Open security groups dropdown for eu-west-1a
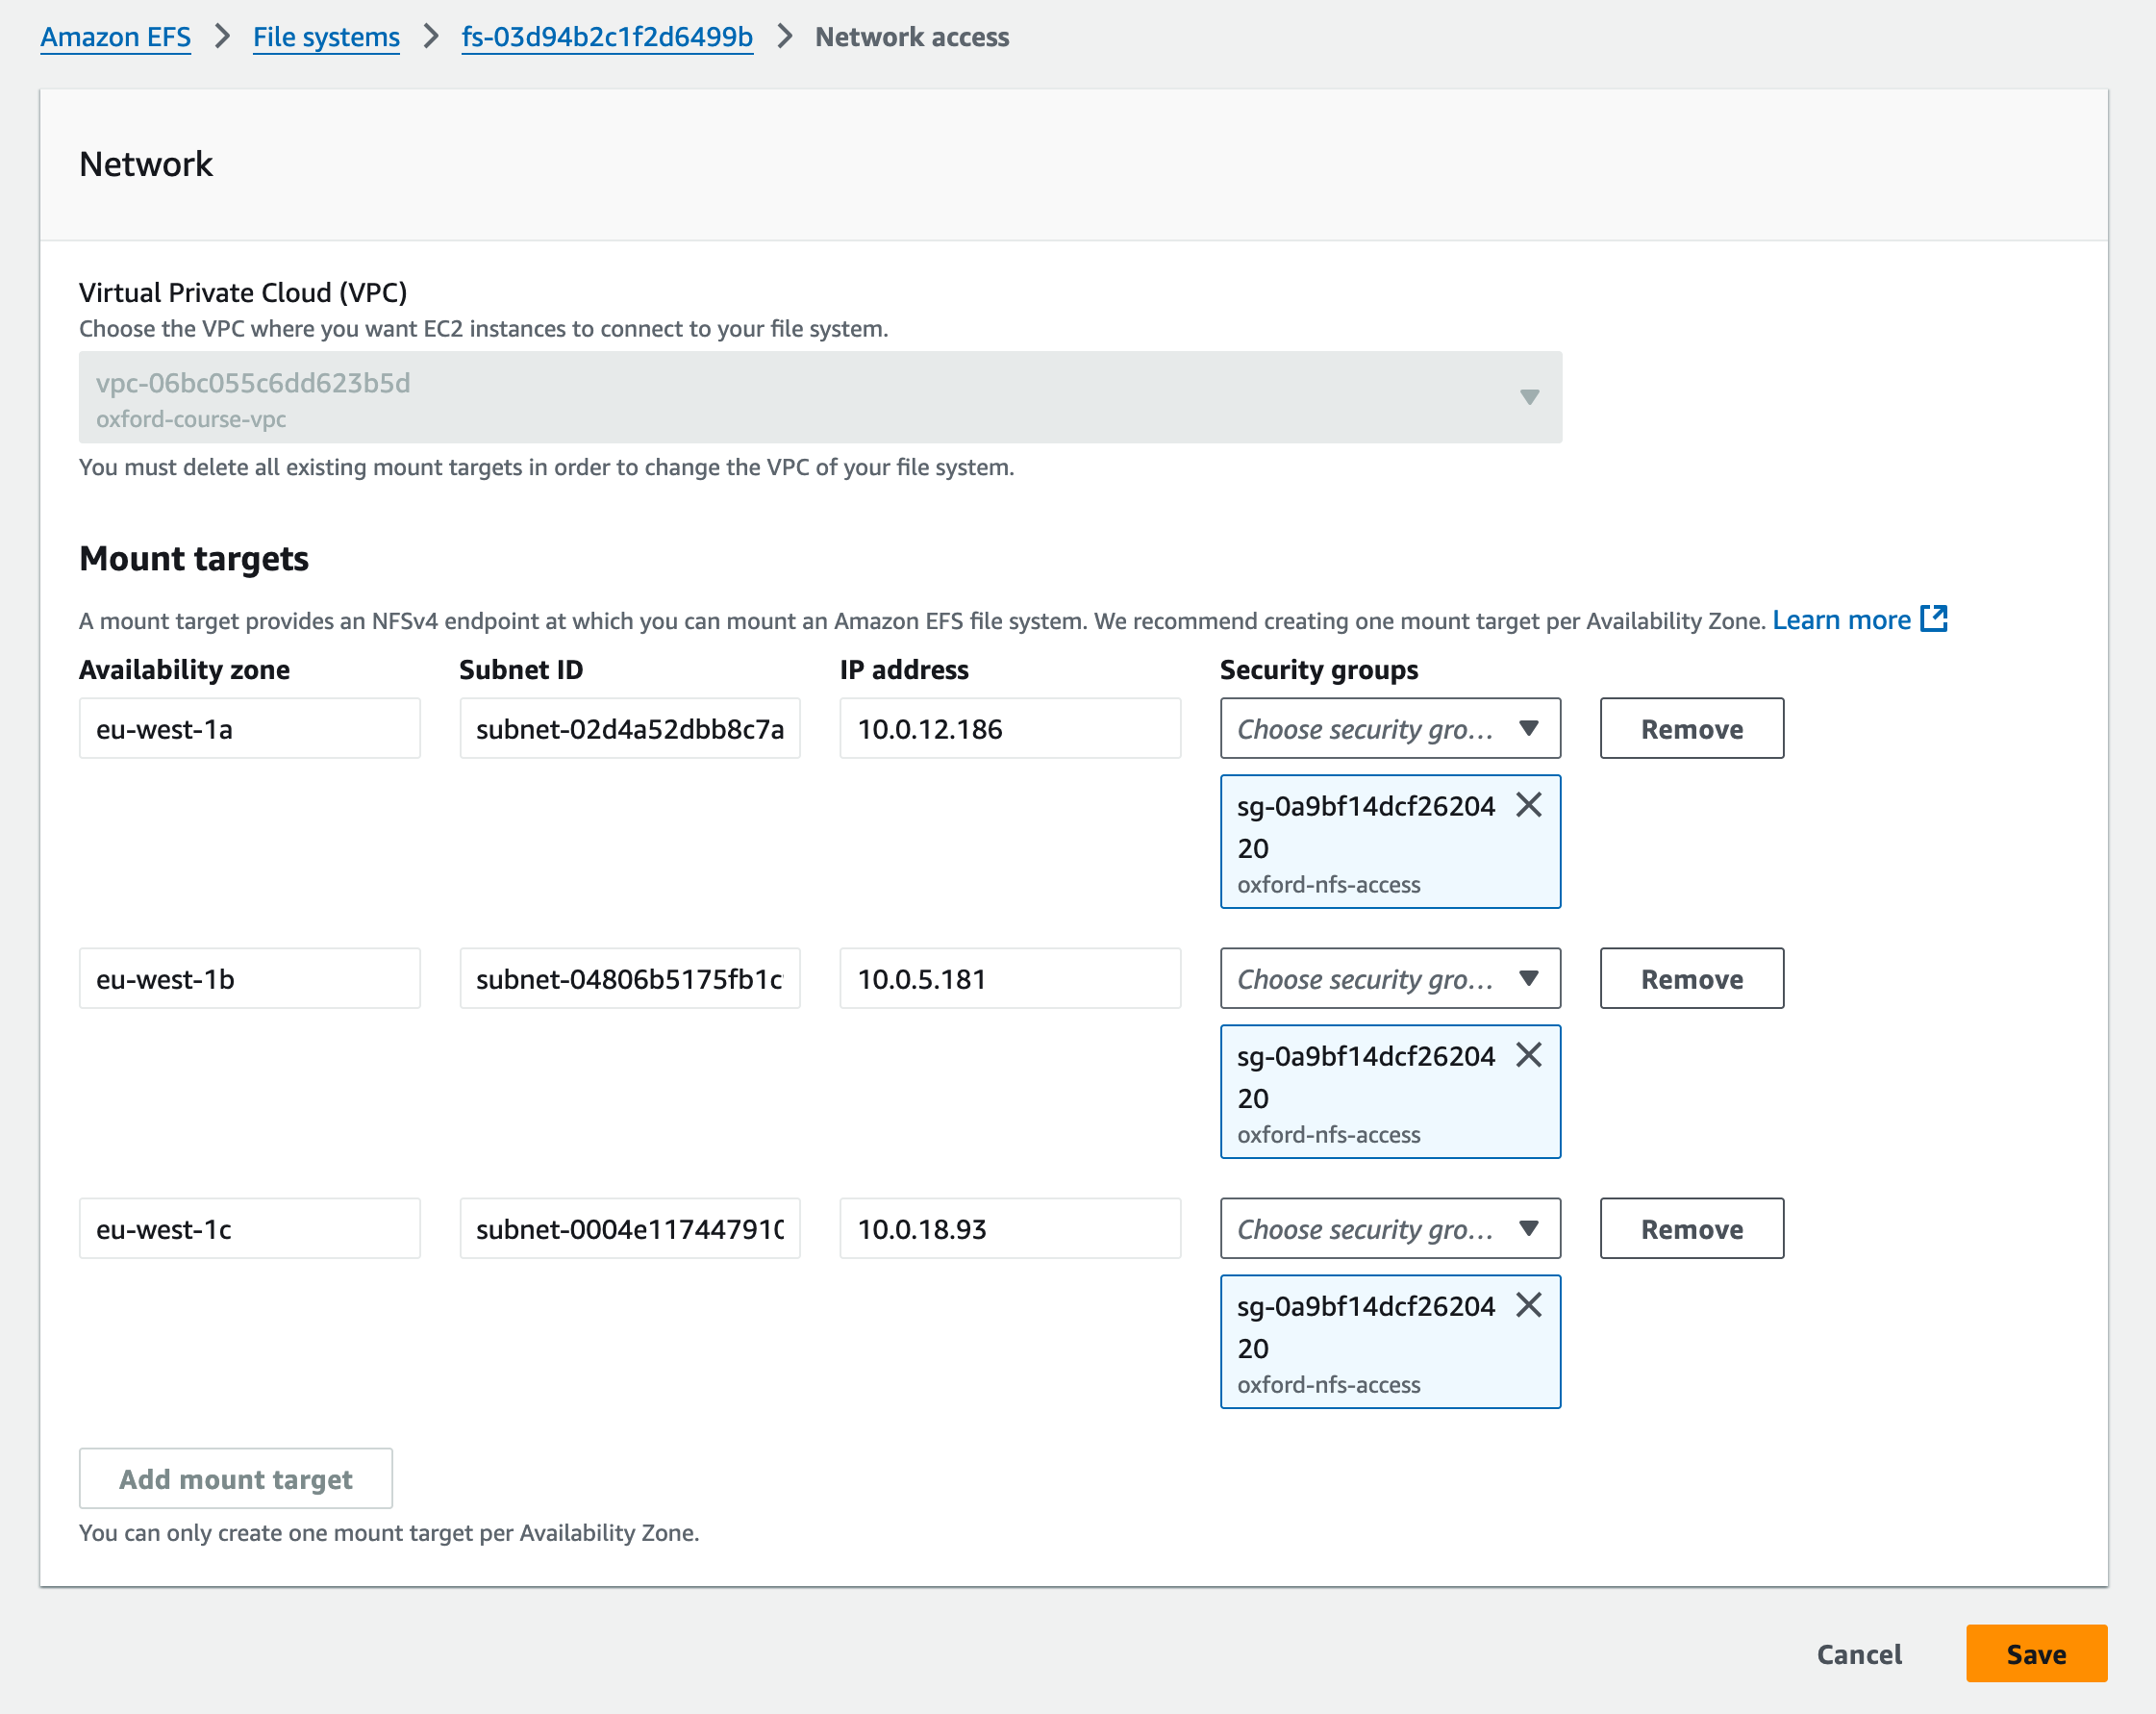The width and height of the screenshot is (2156, 1714). click(1389, 729)
